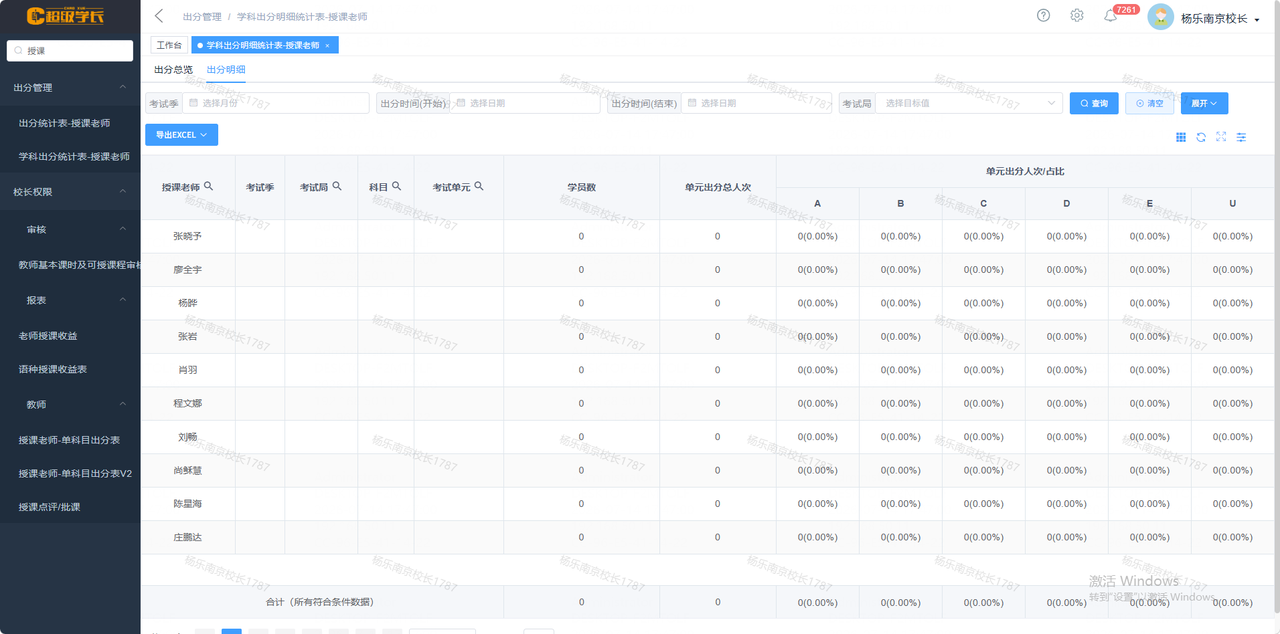
Task: Click the 清空 button
Action: click(x=1150, y=103)
